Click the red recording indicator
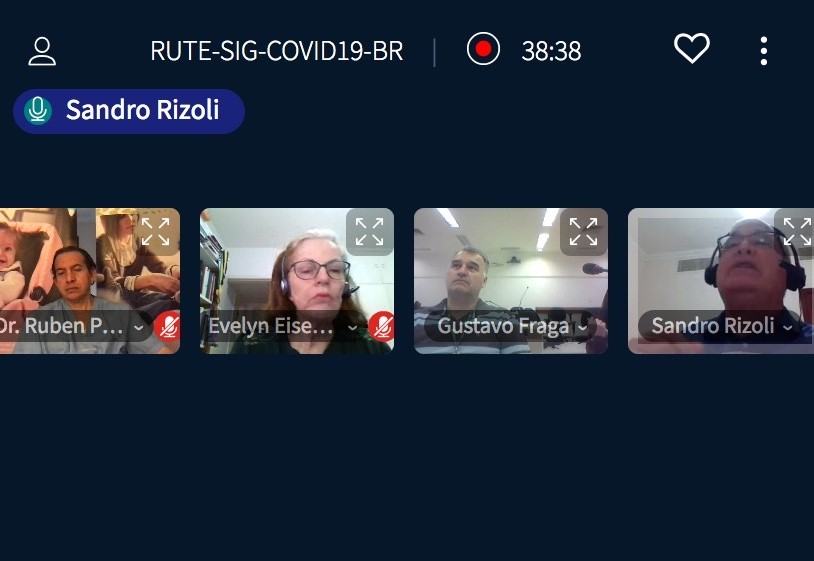This screenshot has width=814, height=561. tap(483, 49)
